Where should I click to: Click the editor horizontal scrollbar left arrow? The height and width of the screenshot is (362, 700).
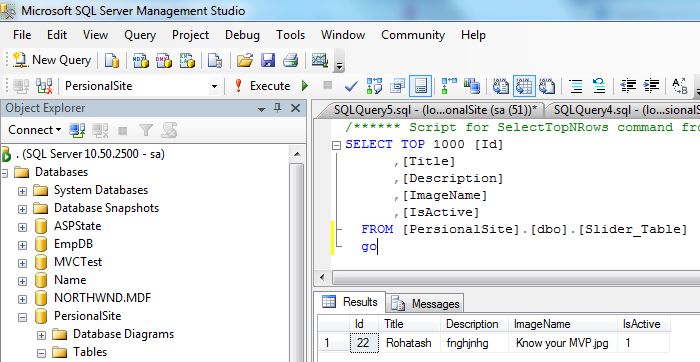coord(322,278)
